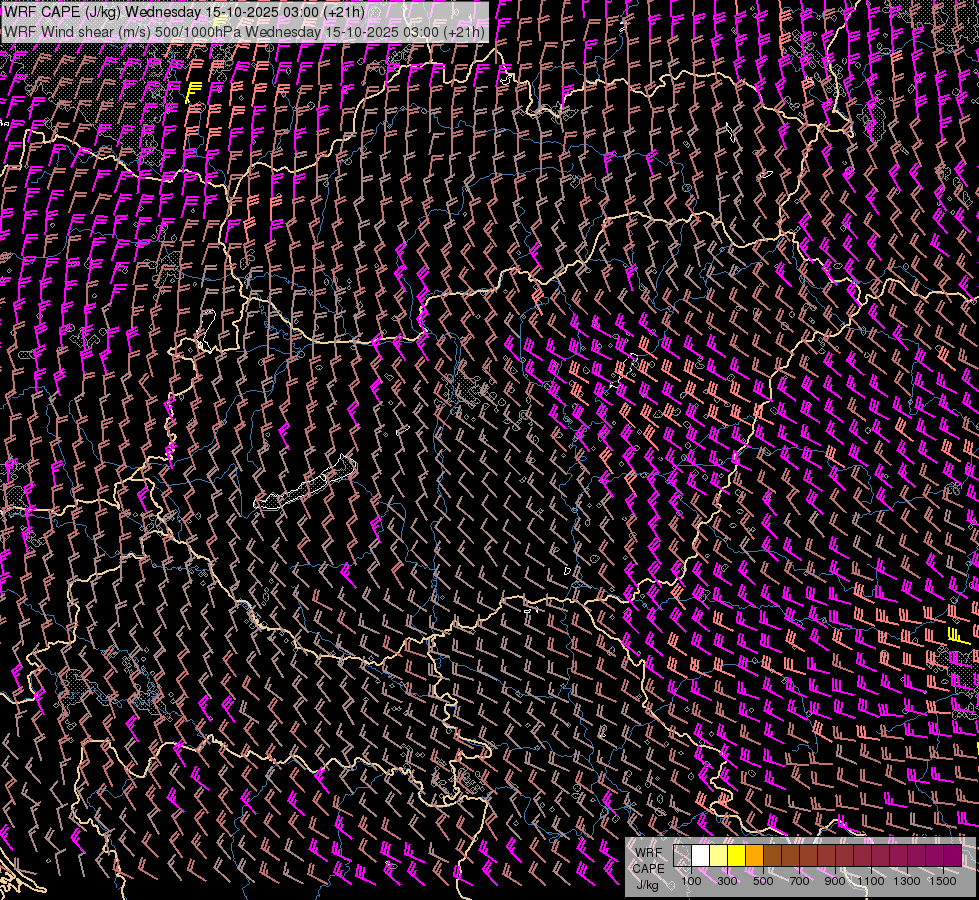Click the legend value 500
This screenshot has height=900, width=979.
(763, 881)
